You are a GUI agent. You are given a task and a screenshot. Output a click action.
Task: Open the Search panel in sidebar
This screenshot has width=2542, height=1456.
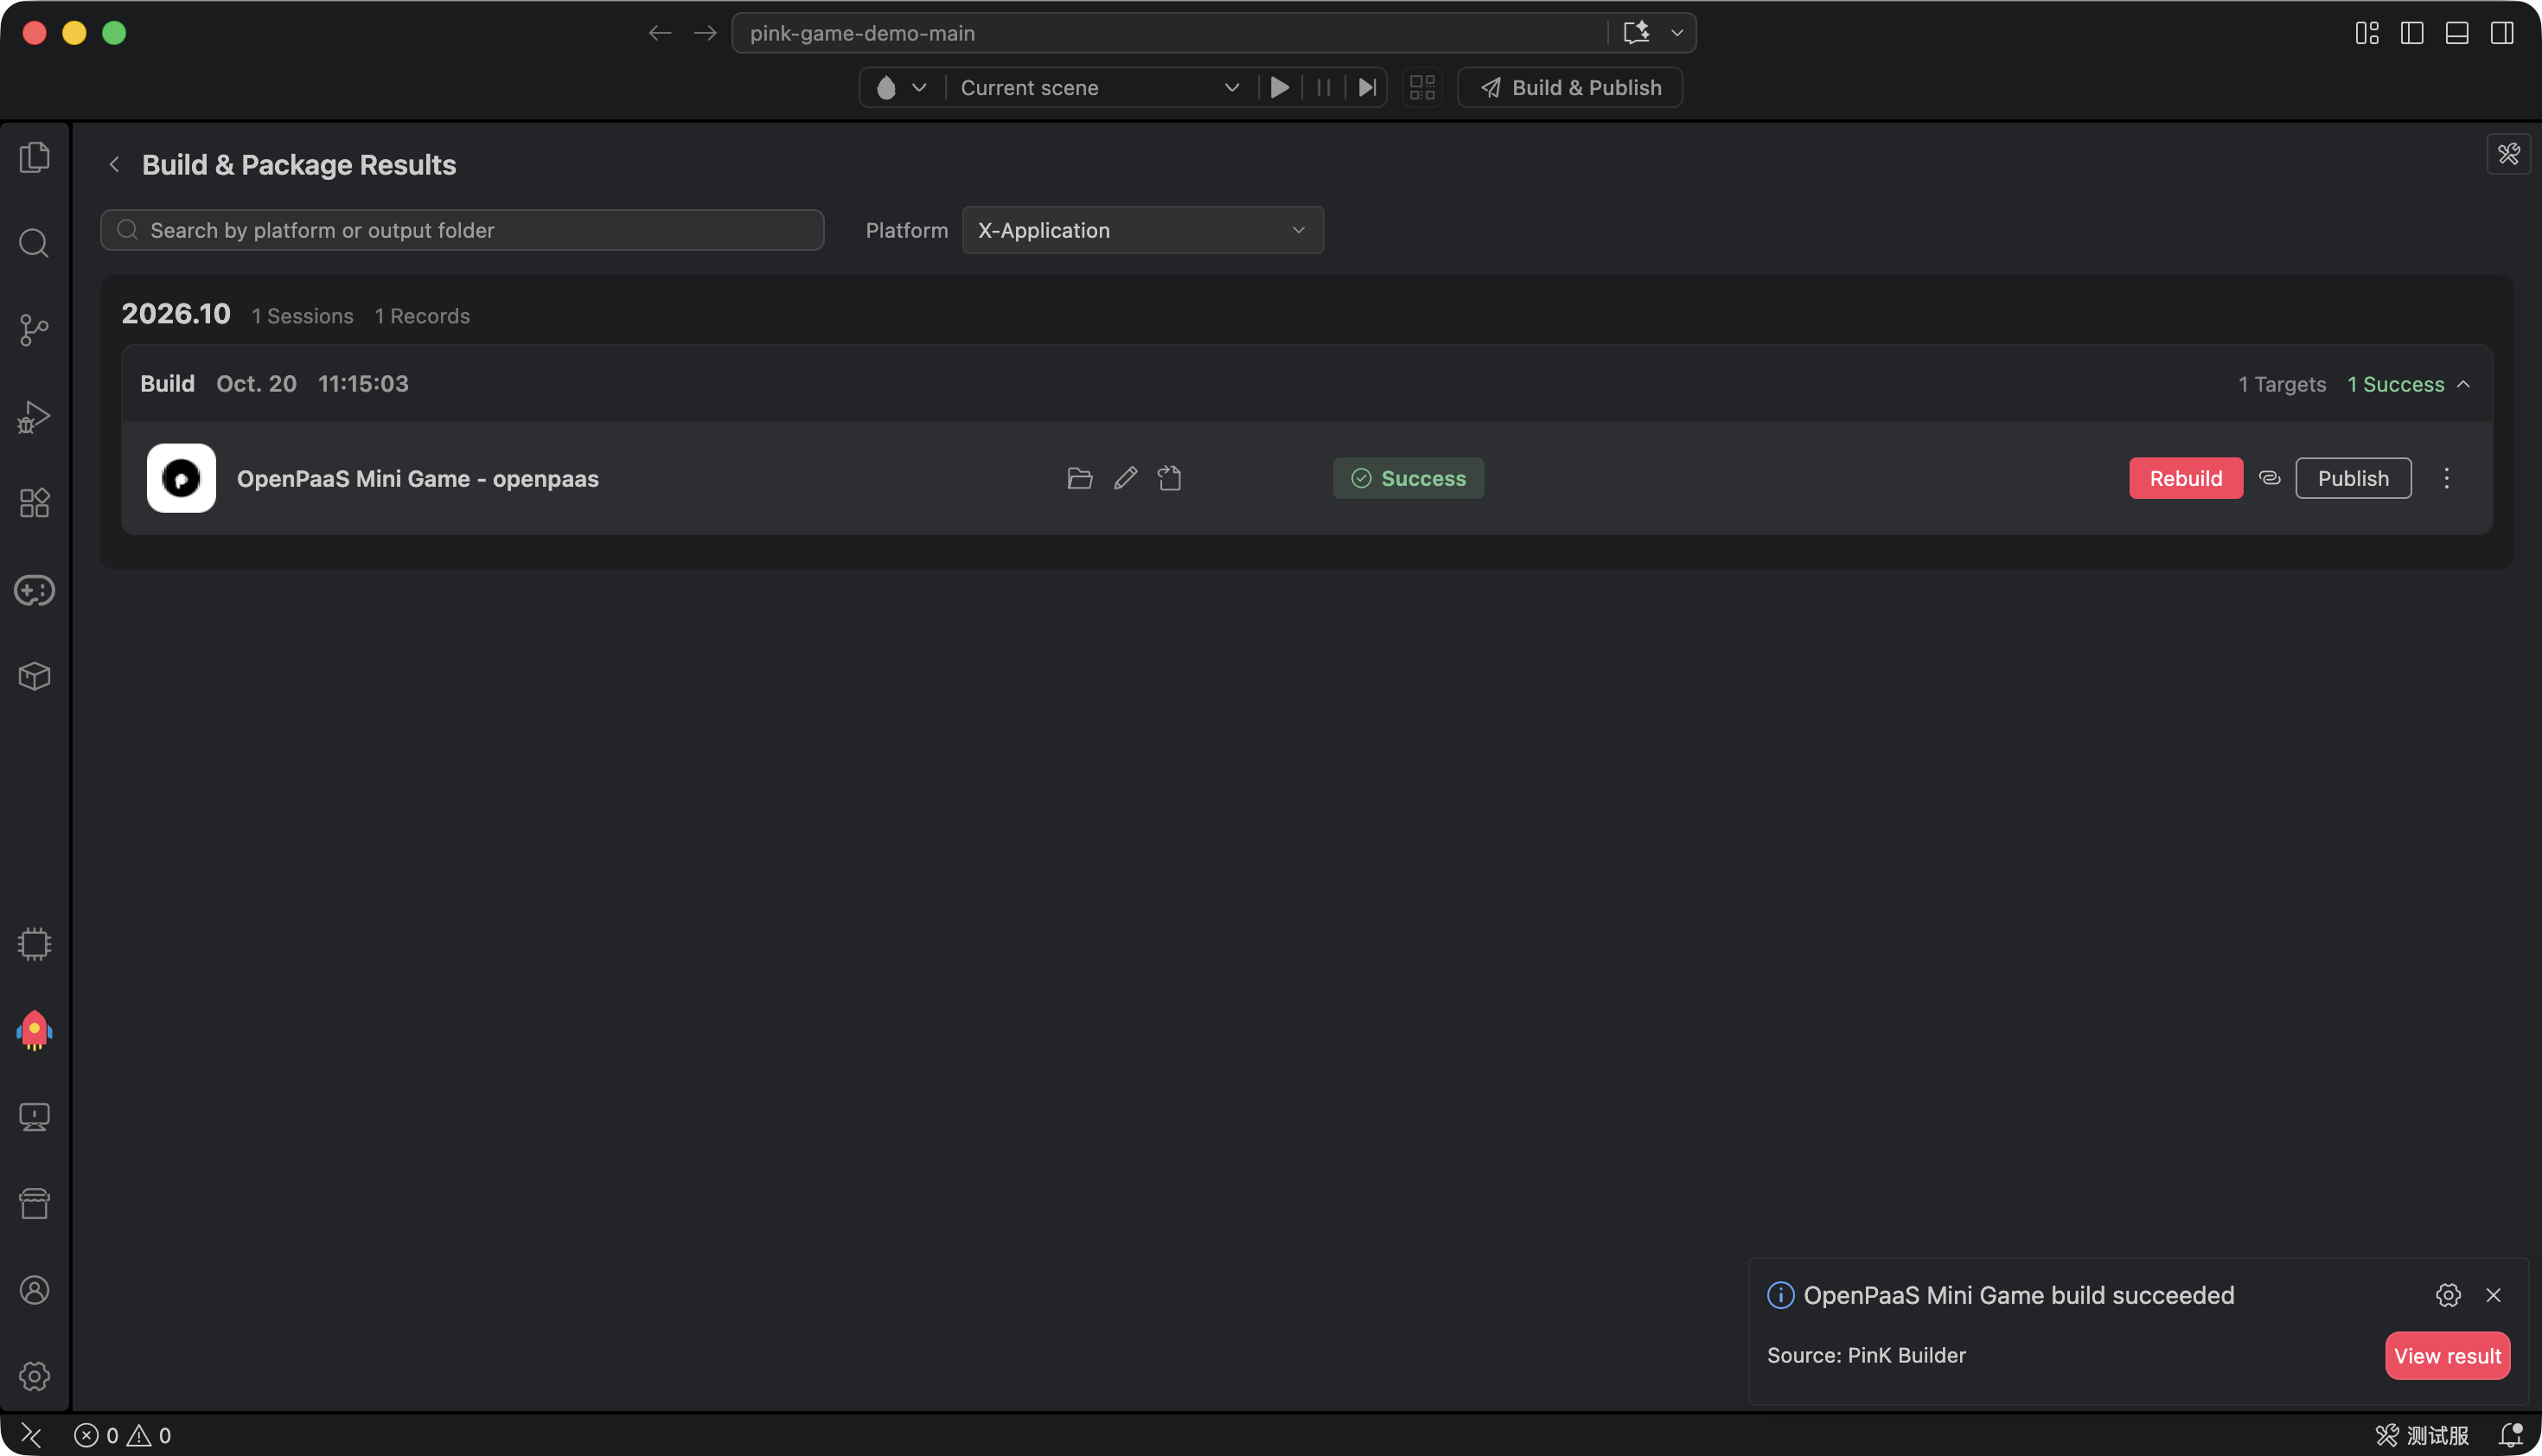point(34,243)
